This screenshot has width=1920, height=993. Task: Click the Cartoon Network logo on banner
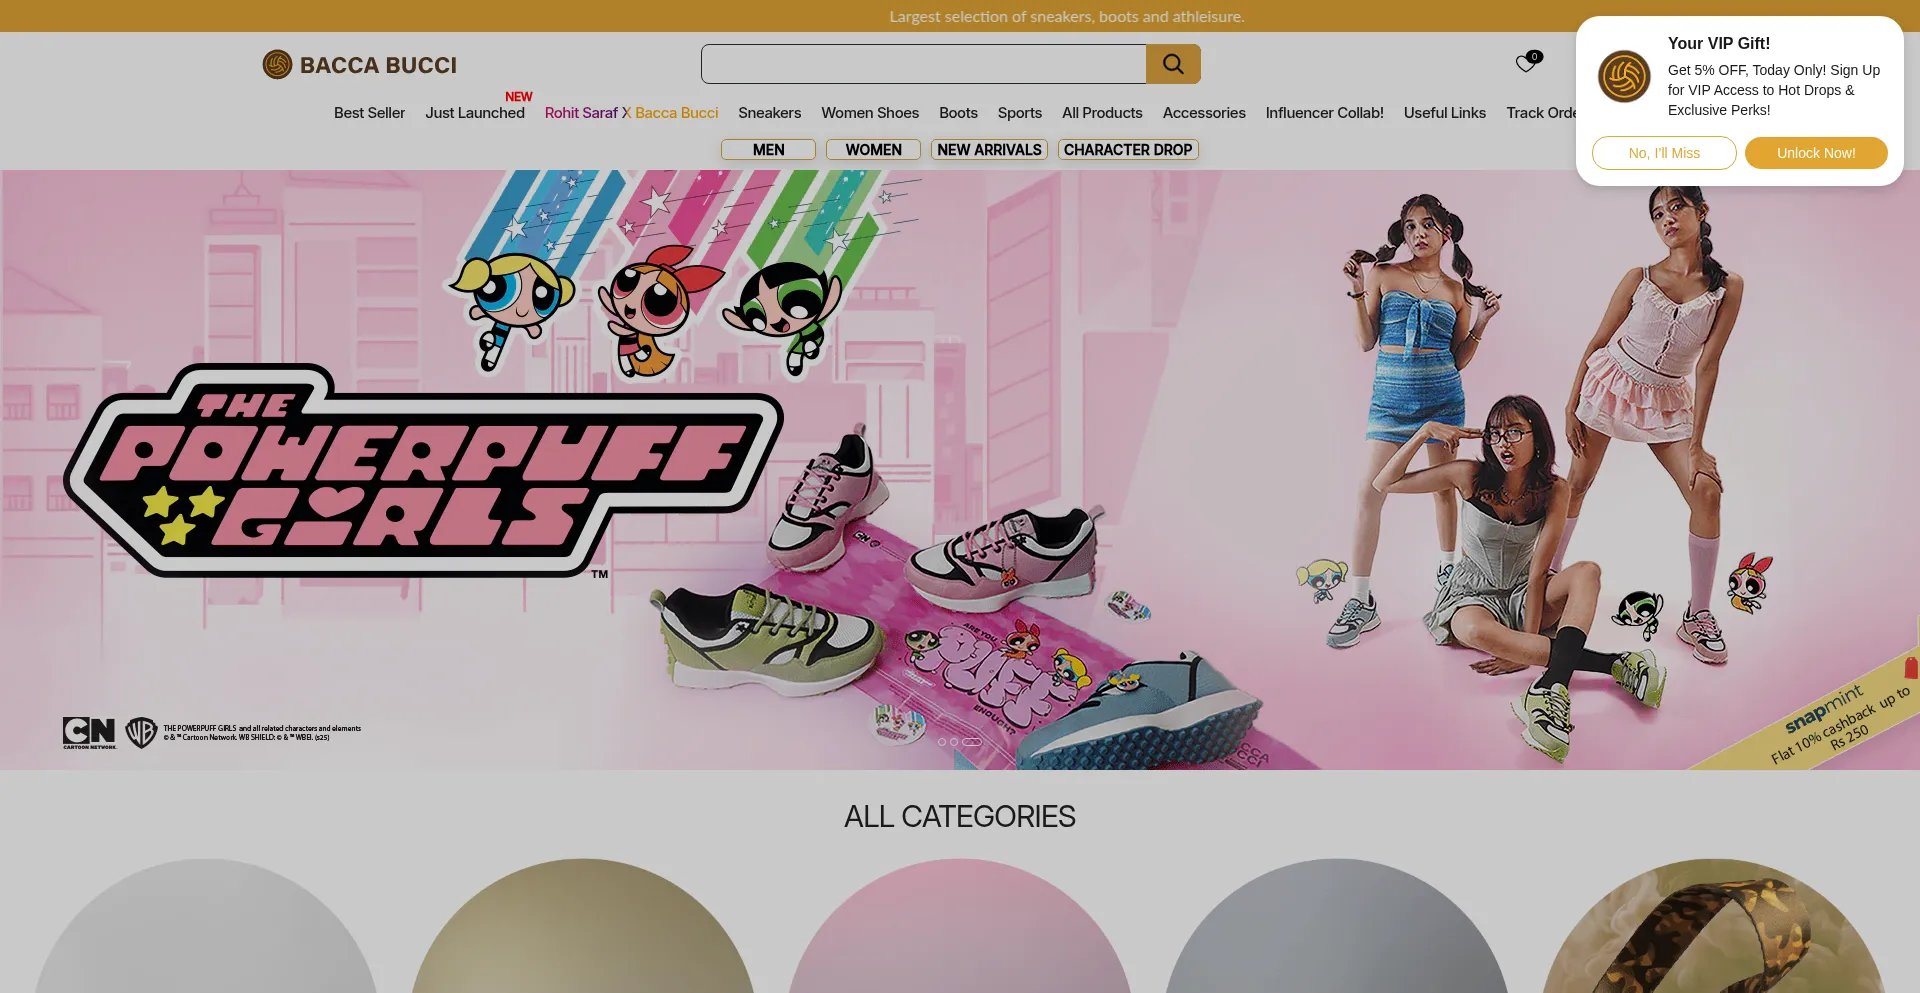coord(89,732)
